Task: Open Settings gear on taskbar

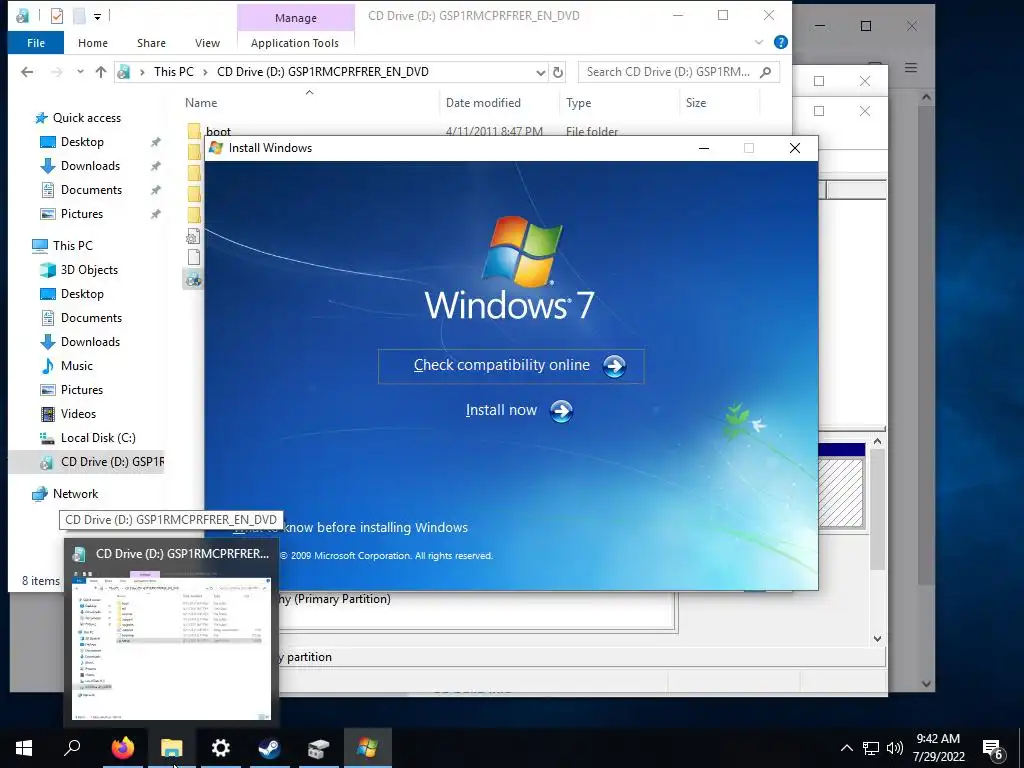Action: click(221, 748)
